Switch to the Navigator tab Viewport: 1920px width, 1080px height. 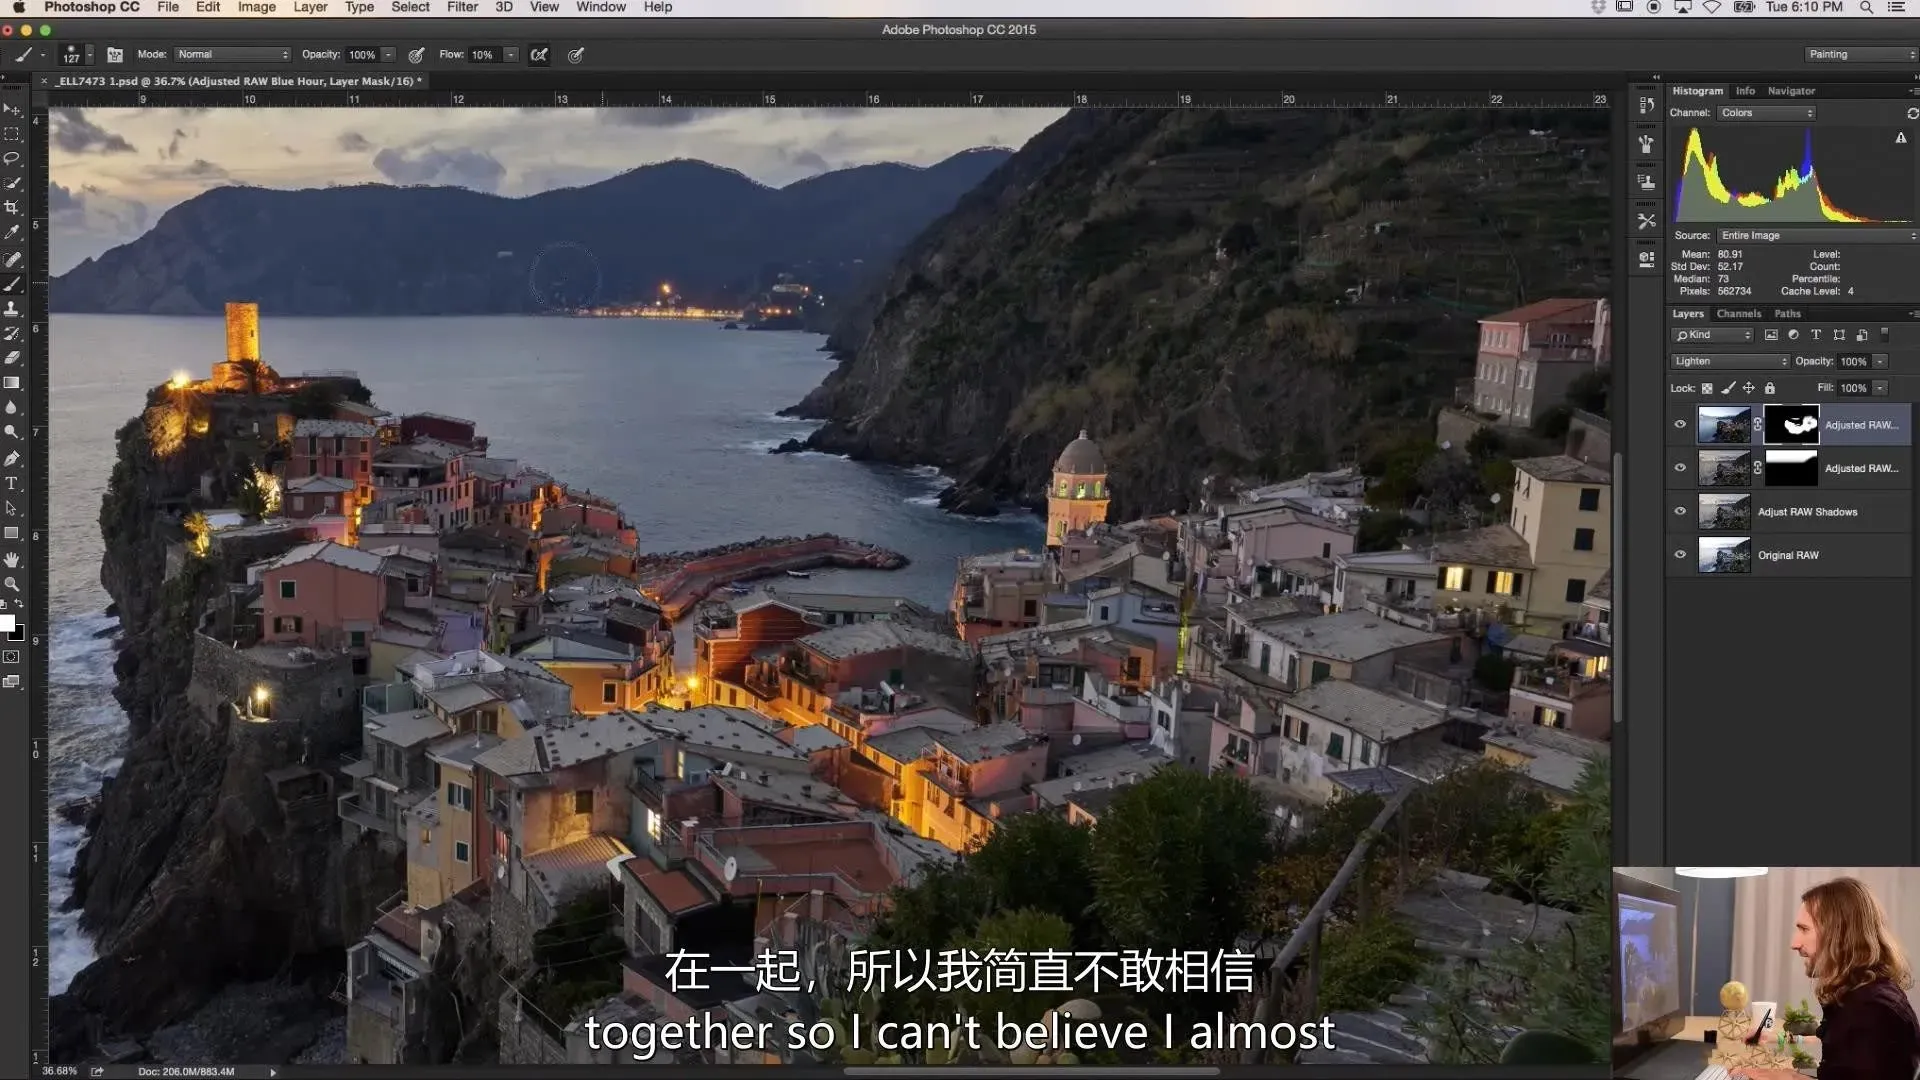[1790, 91]
